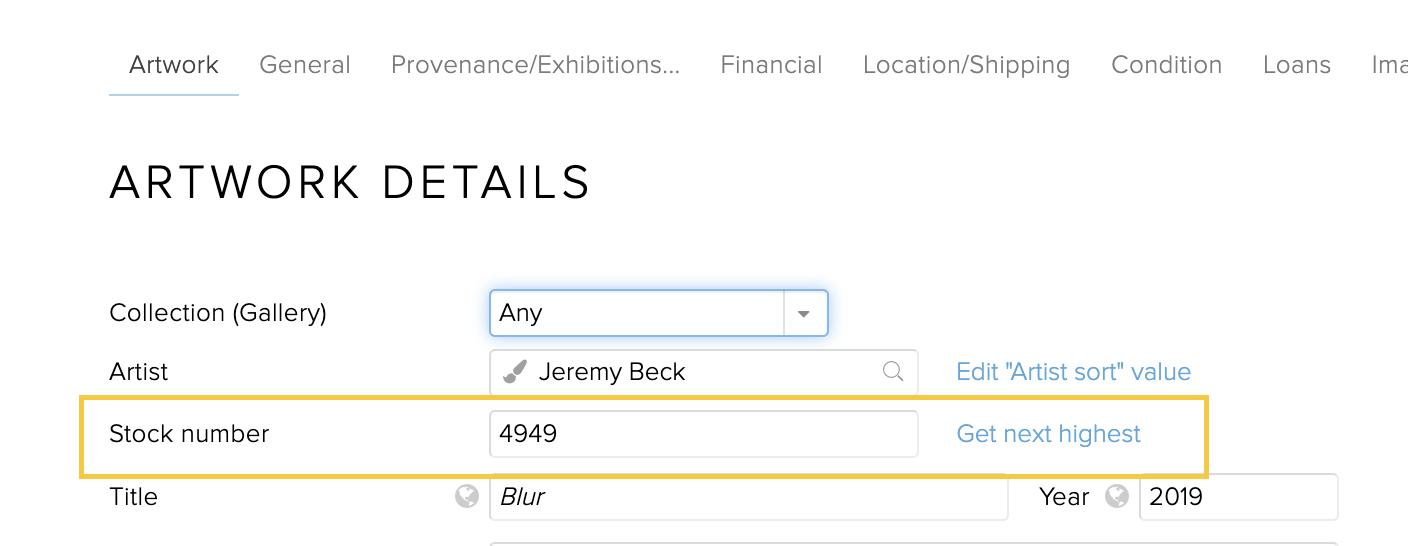Click the paintbrush icon in Artist field
Image resolution: width=1408 pixels, height=546 pixels.
(x=514, y=372)
